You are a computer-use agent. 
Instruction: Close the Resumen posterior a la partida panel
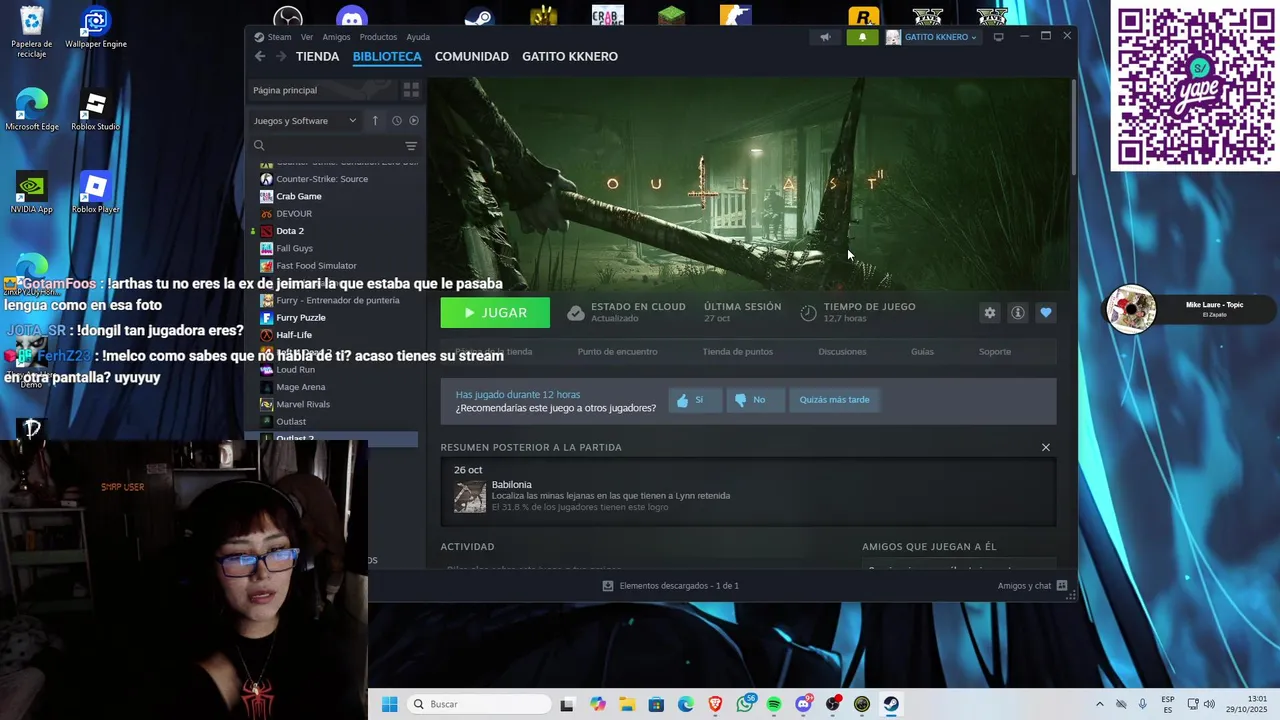coord(1046,447)
